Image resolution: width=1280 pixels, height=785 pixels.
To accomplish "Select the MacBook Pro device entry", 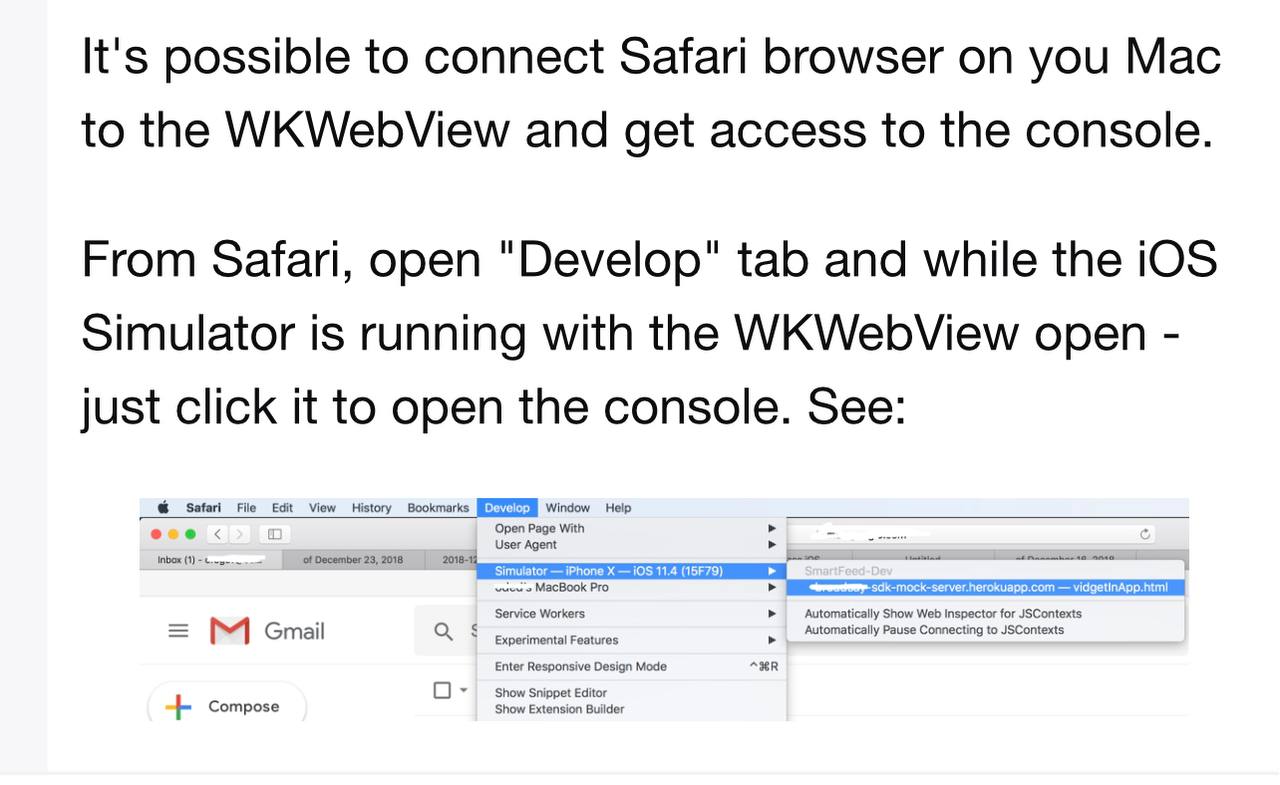I will click(633, 587).
